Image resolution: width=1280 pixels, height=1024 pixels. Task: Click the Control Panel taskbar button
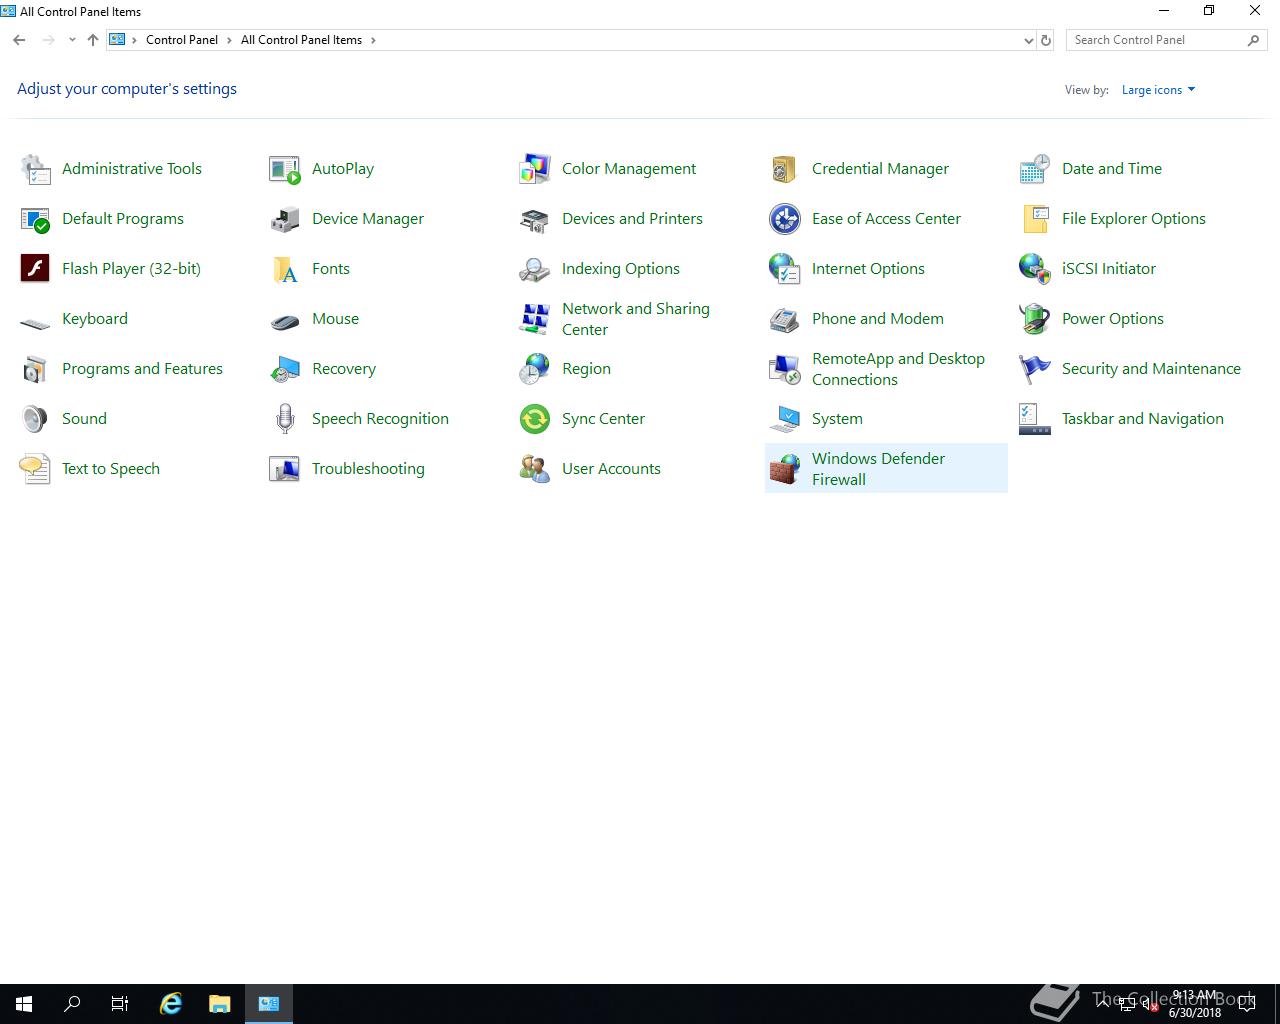[269, 1004]
